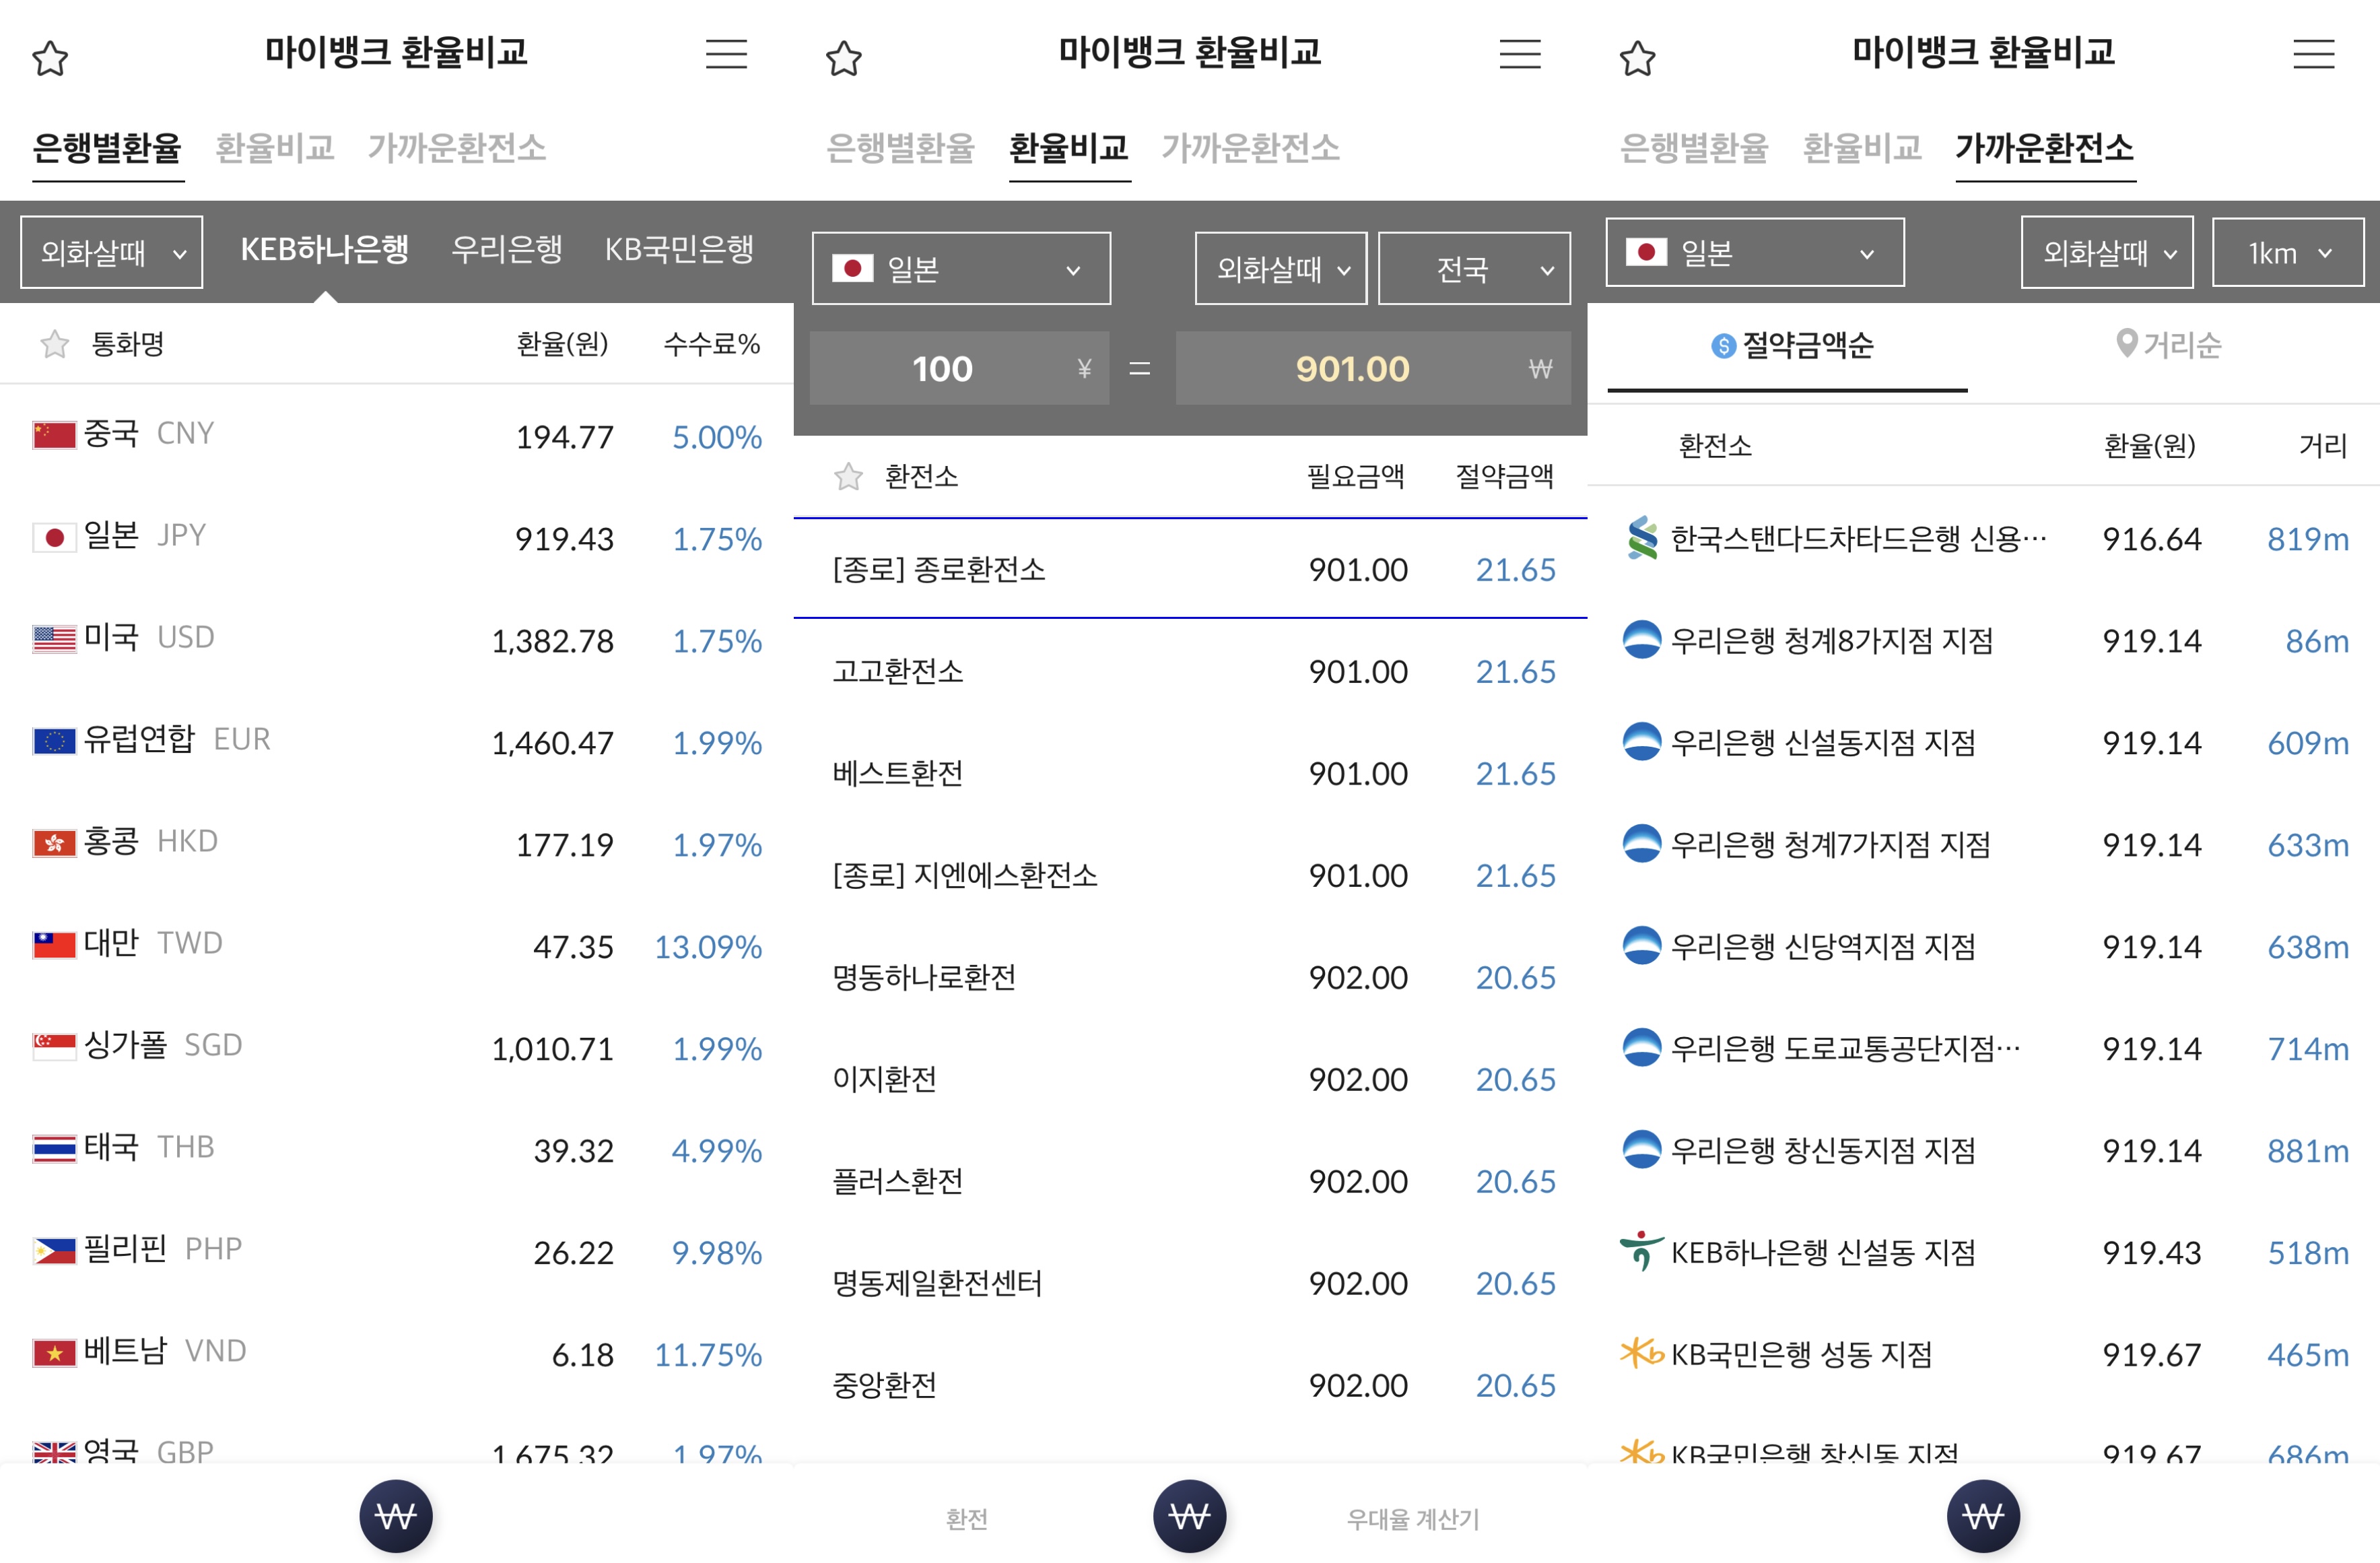Click star icon beside 환전소 column header
This screenshot has height=1563, width=2380.
(x=848, y=477)
